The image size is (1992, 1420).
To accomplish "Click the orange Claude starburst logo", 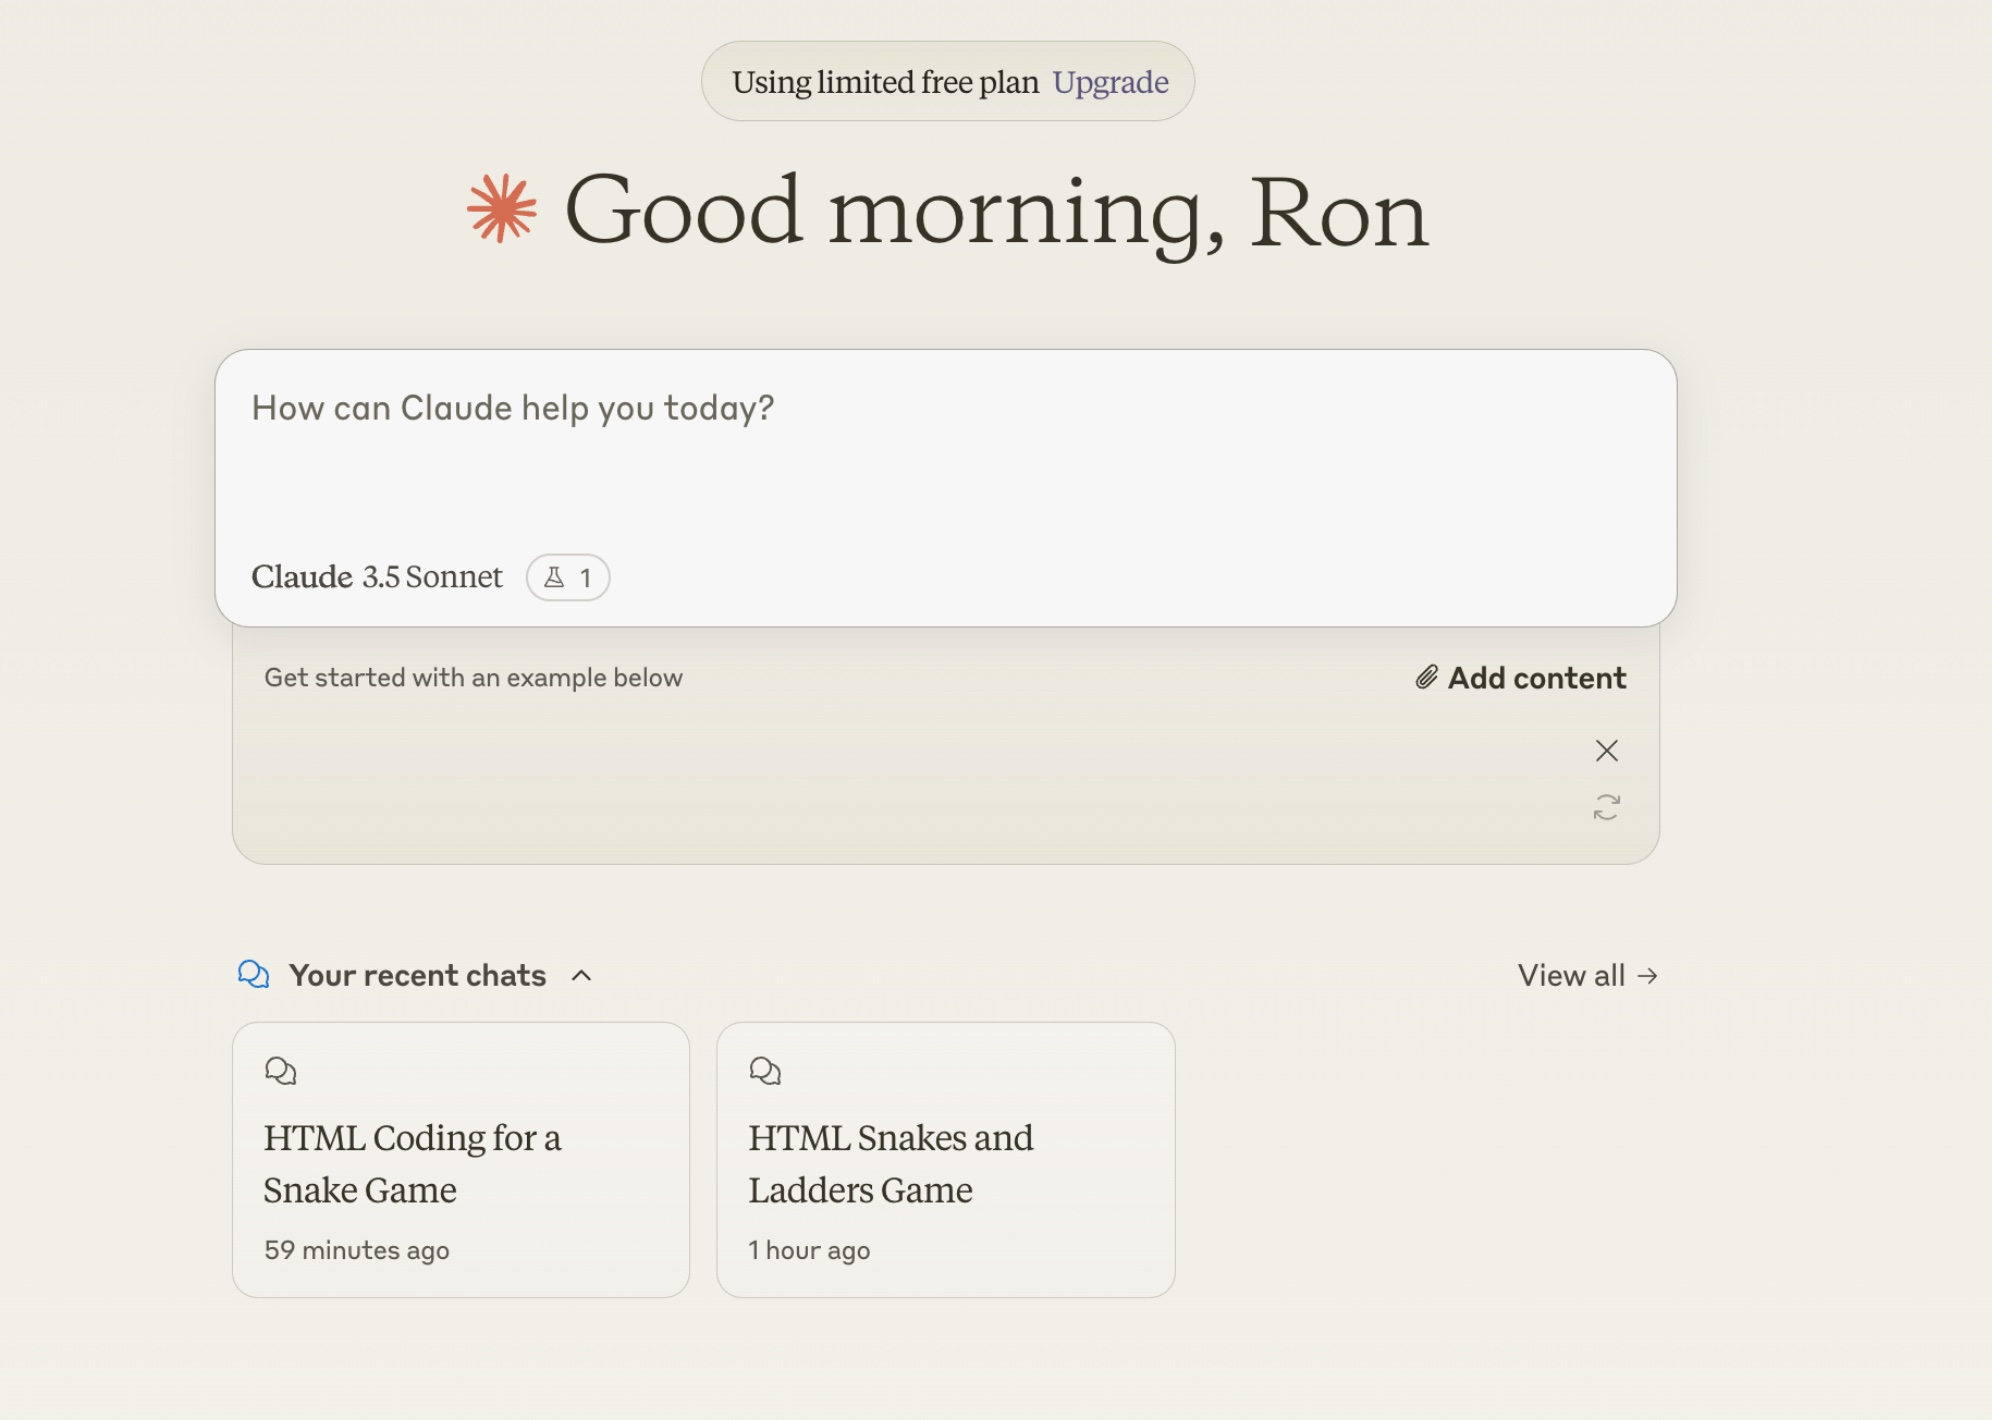I will (x=502, y=208).
